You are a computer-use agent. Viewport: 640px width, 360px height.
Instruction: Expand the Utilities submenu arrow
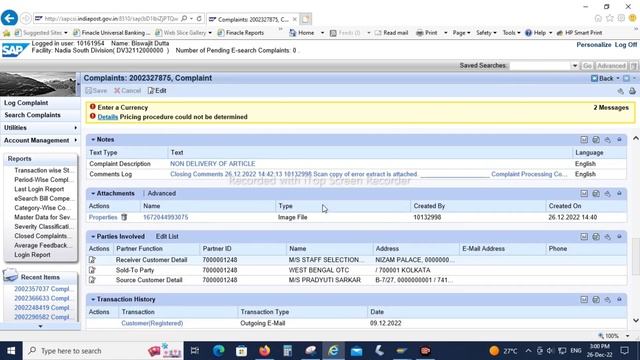click(76, 128)
